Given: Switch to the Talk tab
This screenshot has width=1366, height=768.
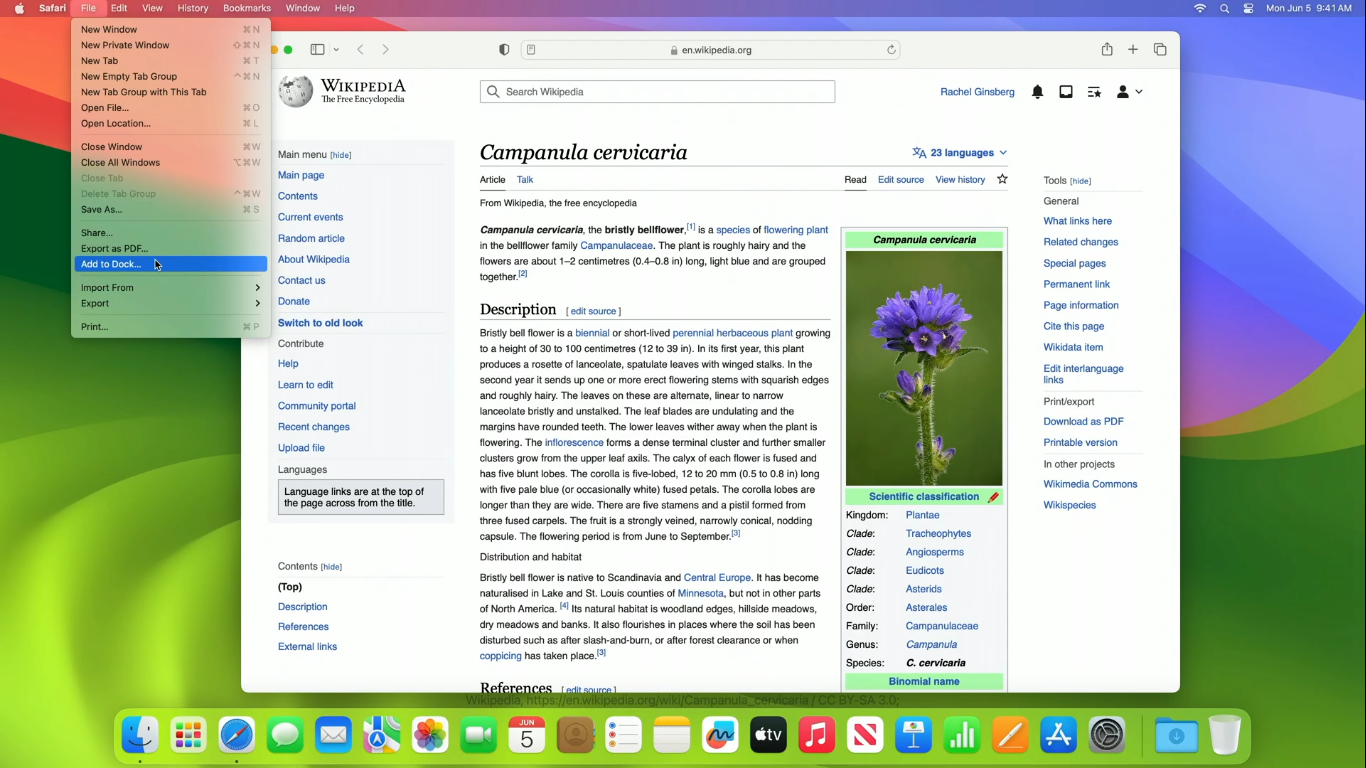Looking at the screenshot, I should (x=525, y=180).
